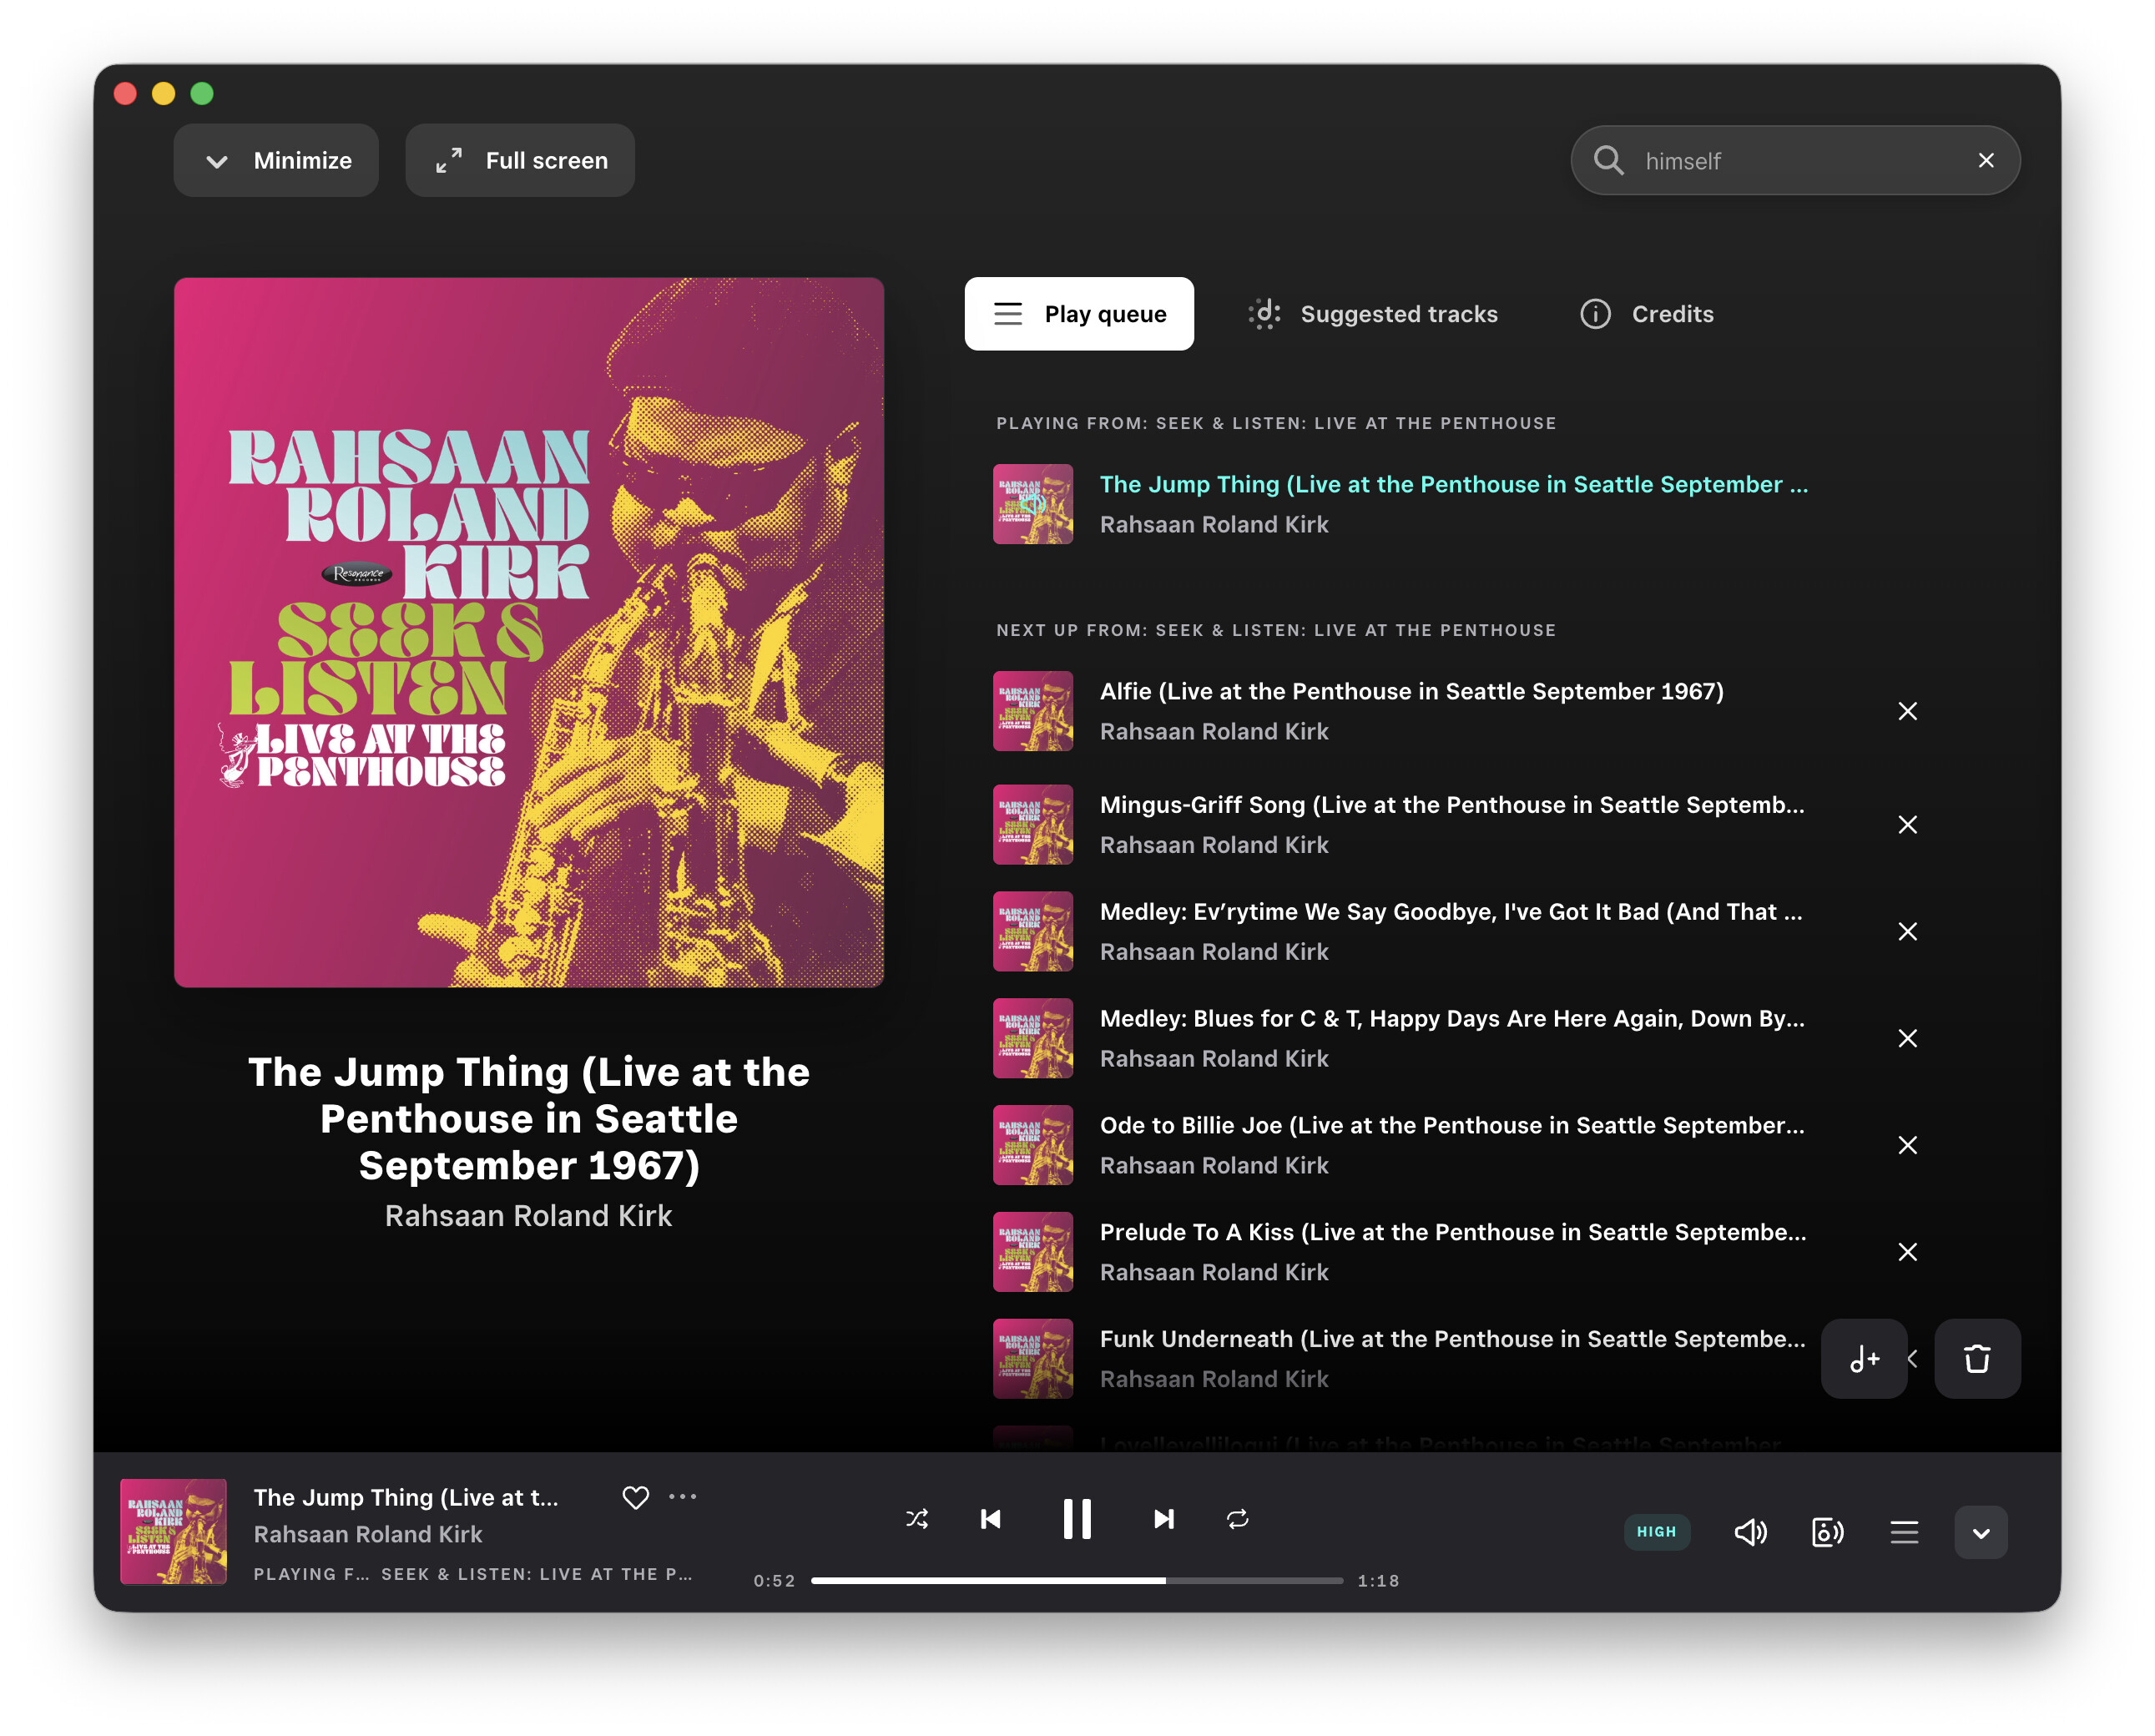This screenshot has width=2155, height=1736.
Task: Open play queue icon in player bar
Action: click(x=1904, y=1531)
